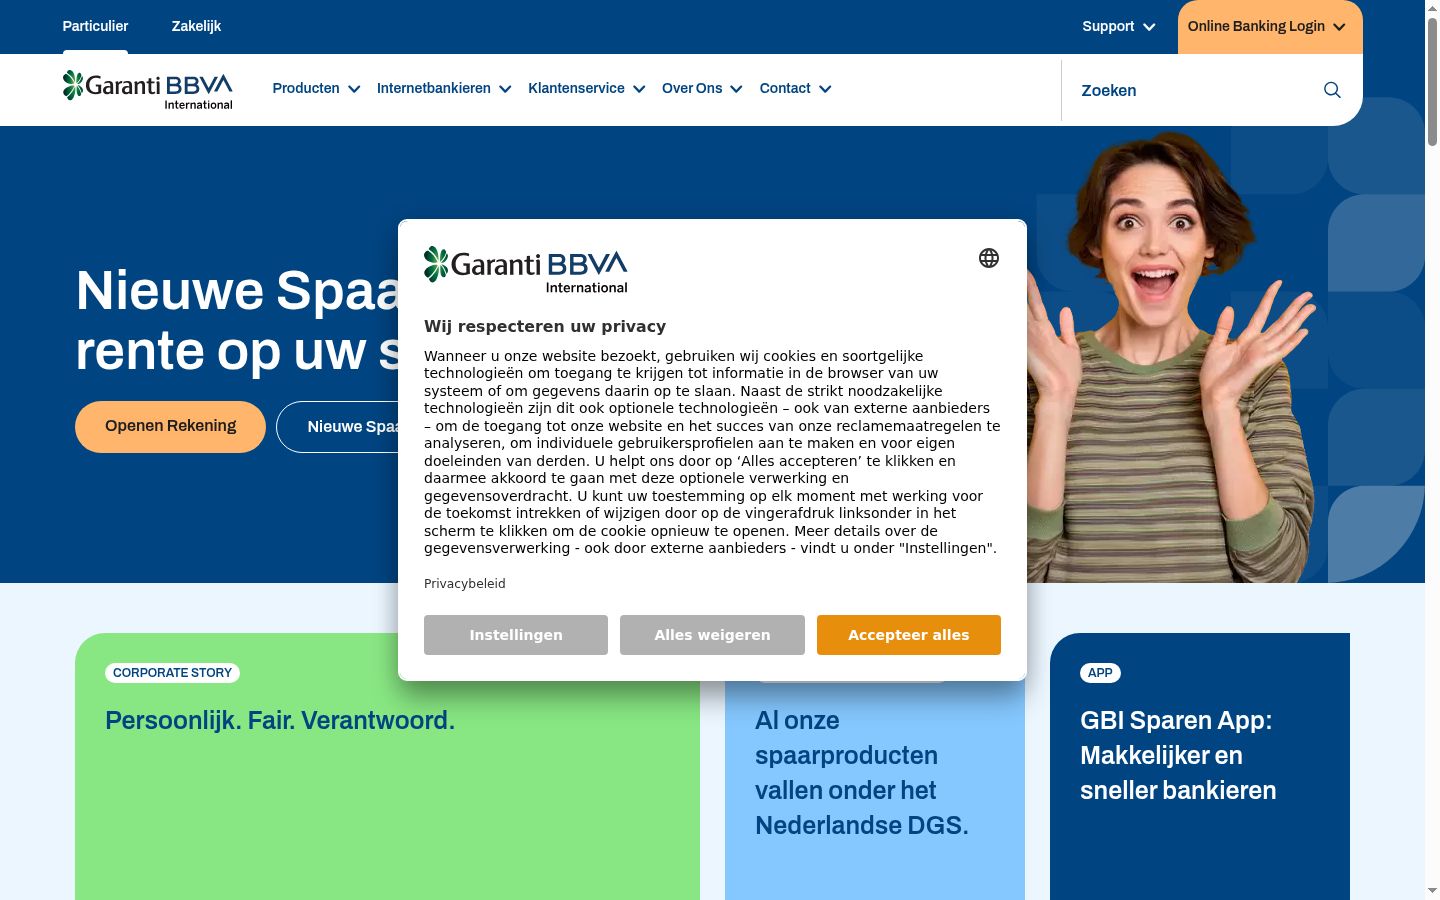Open cookie Instellingen
This screenshot has width=1440, height=900.
tap(516, 635)
